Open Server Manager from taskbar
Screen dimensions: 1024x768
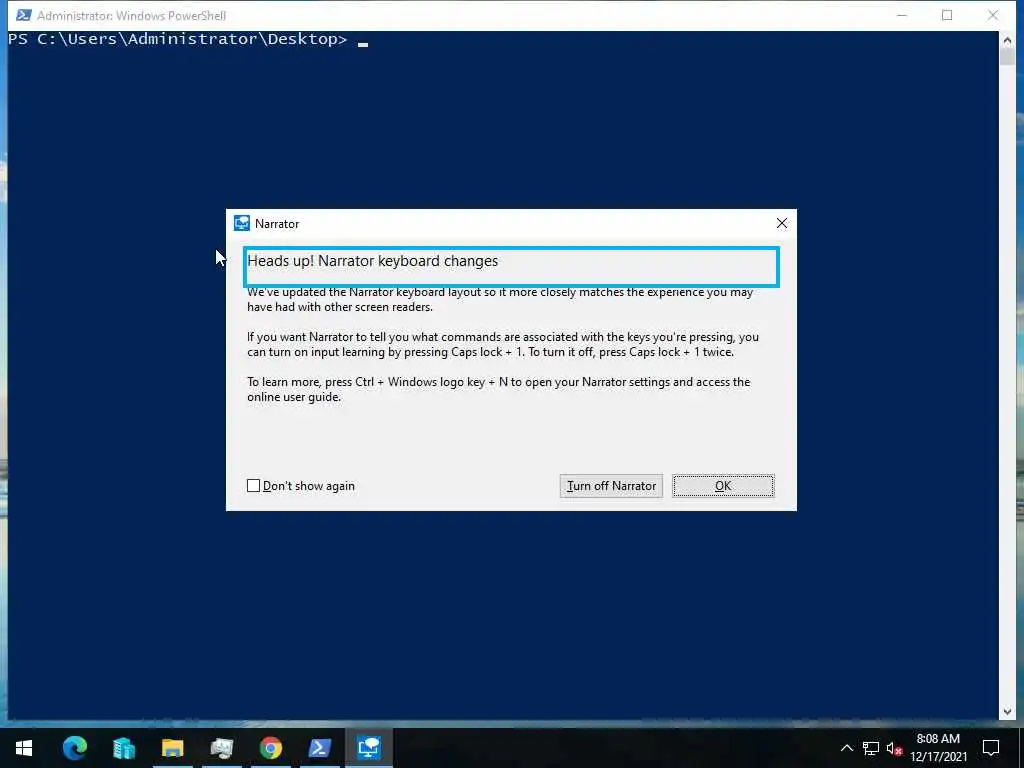coord(123,748)
